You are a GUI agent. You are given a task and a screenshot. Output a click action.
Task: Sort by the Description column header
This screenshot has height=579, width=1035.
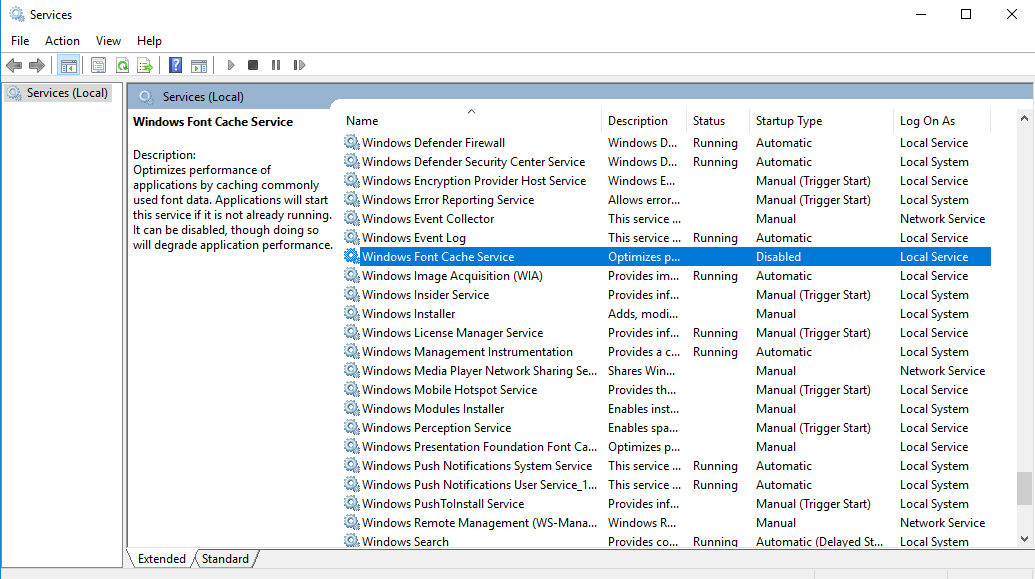point(644,121)
